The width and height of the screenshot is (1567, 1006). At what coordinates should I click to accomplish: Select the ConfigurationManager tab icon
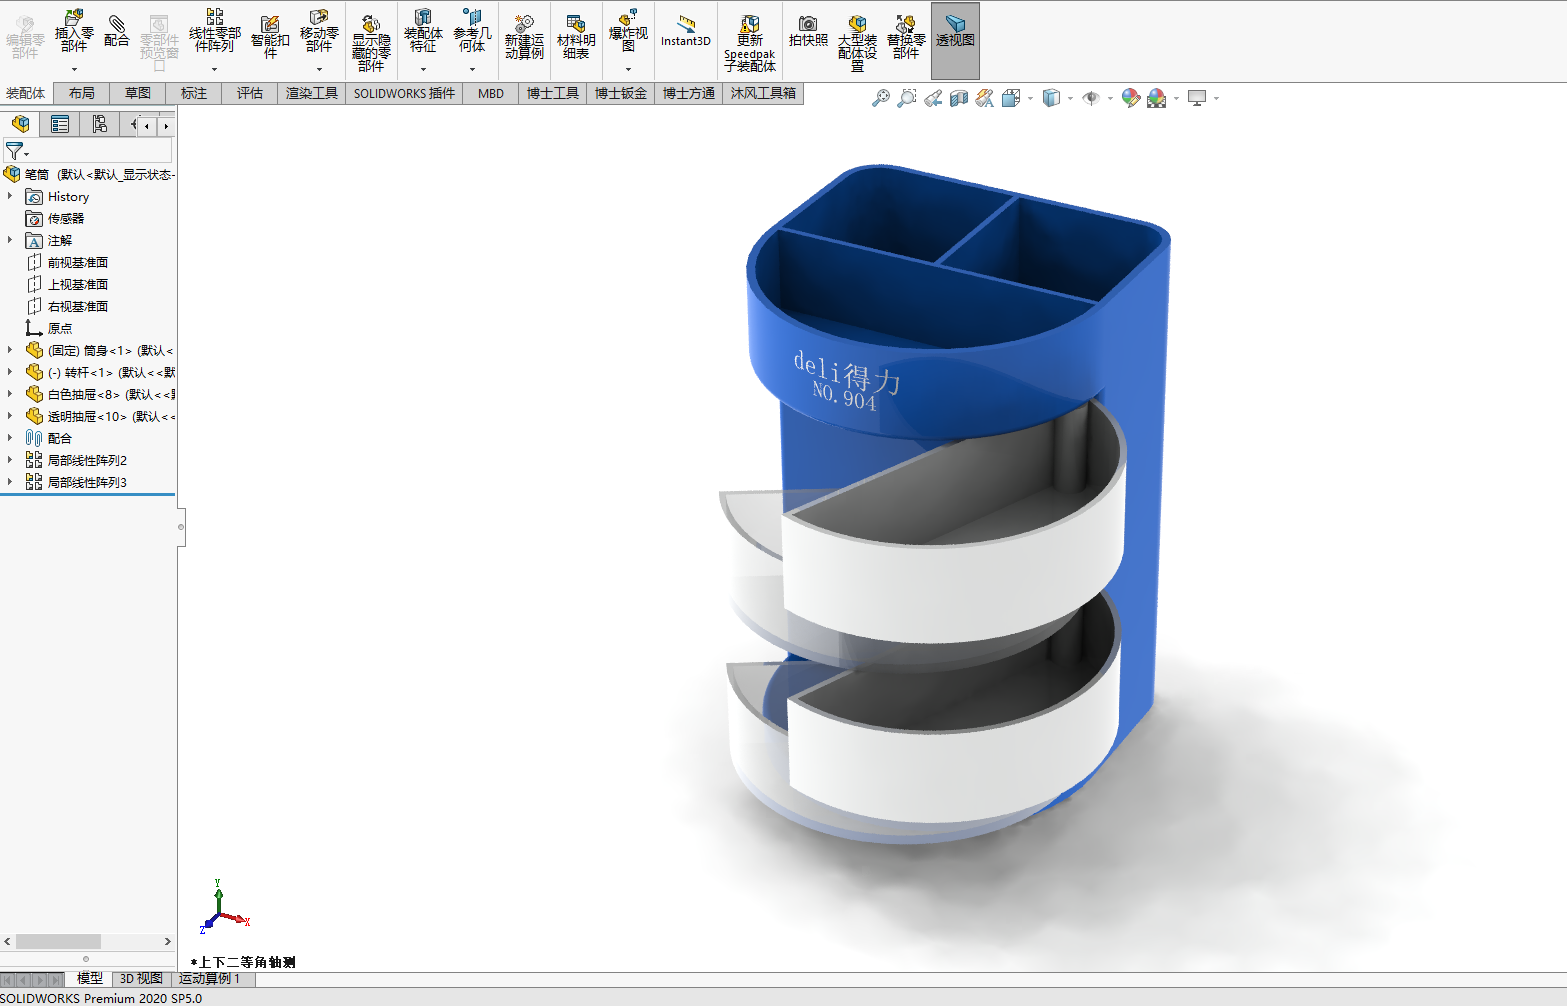(99, 124)
